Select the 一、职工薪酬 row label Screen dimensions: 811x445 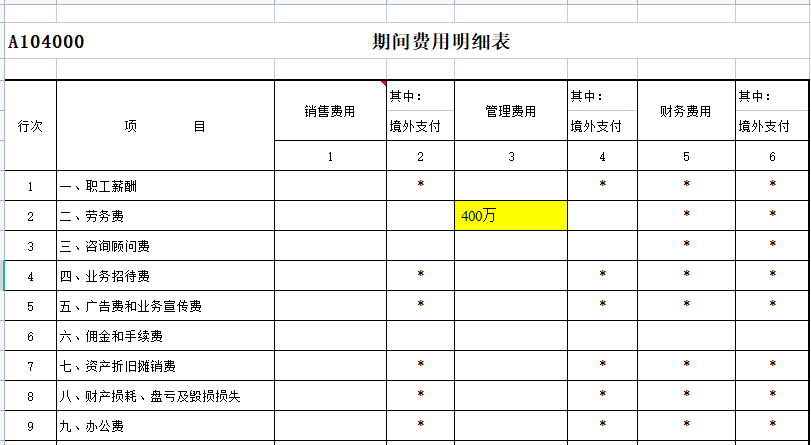click(165, 186)
